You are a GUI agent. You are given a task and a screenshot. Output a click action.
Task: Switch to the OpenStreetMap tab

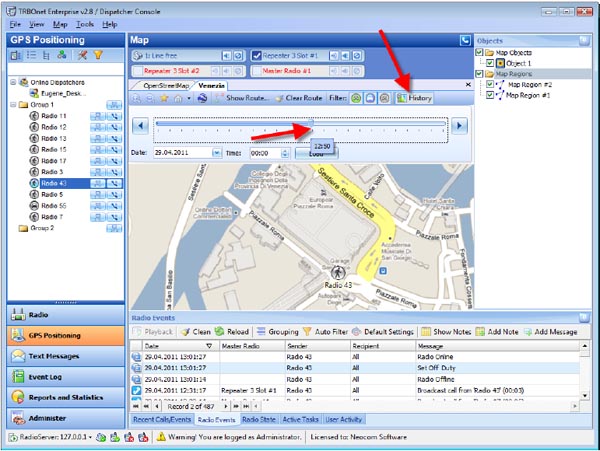pos(166,86)
